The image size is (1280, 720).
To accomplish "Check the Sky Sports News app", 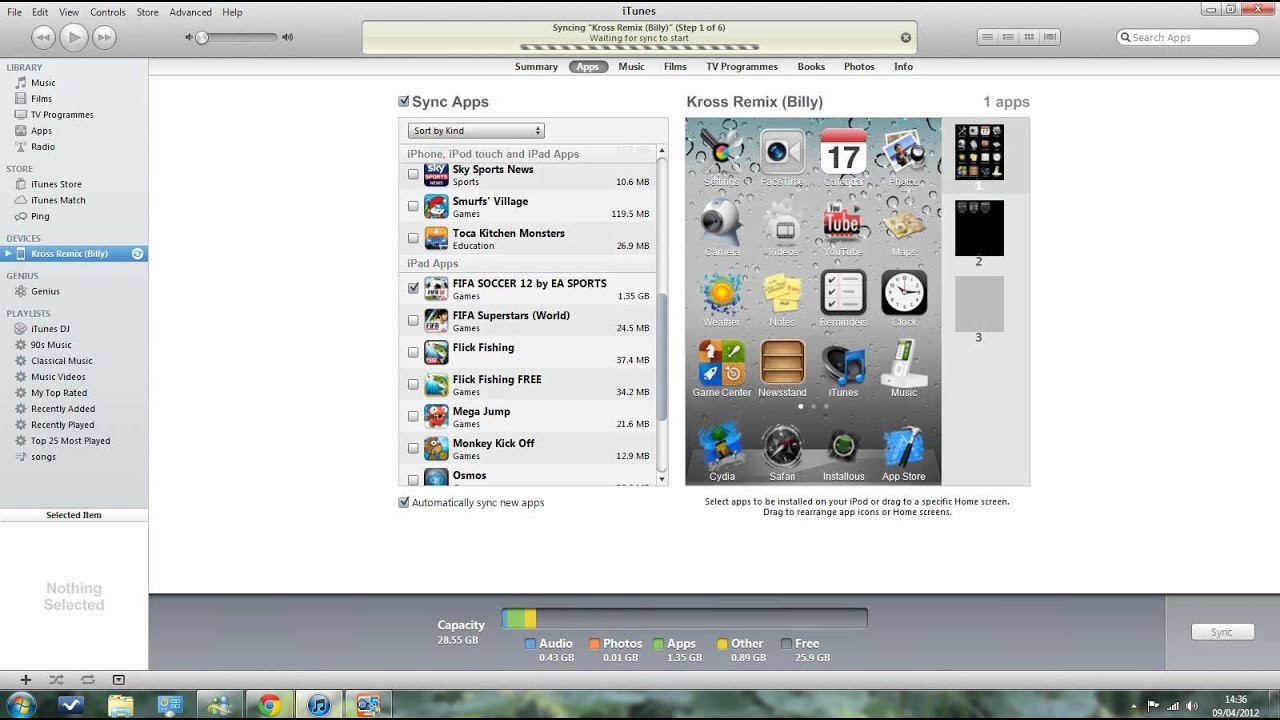I will 413,174.
